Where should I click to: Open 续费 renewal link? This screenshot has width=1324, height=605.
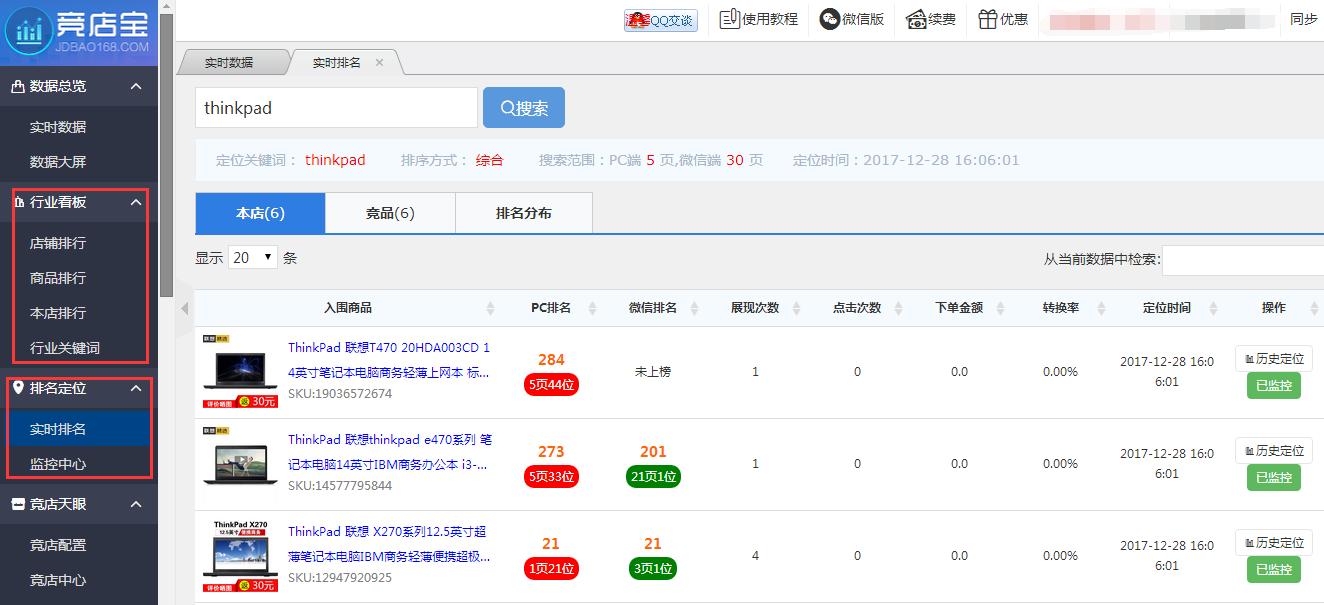point(931,19)
